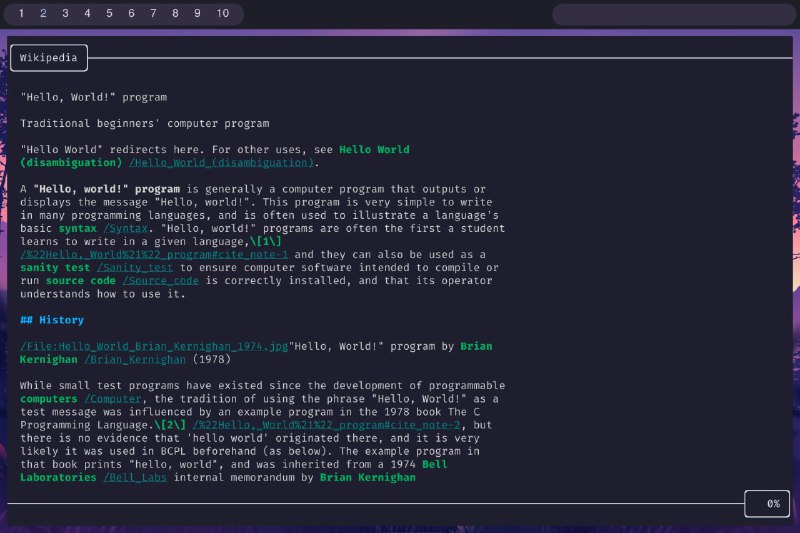This screenshot has height=533, width=800.
Task: Click the ## History heading
Action: tap(52, 320)
